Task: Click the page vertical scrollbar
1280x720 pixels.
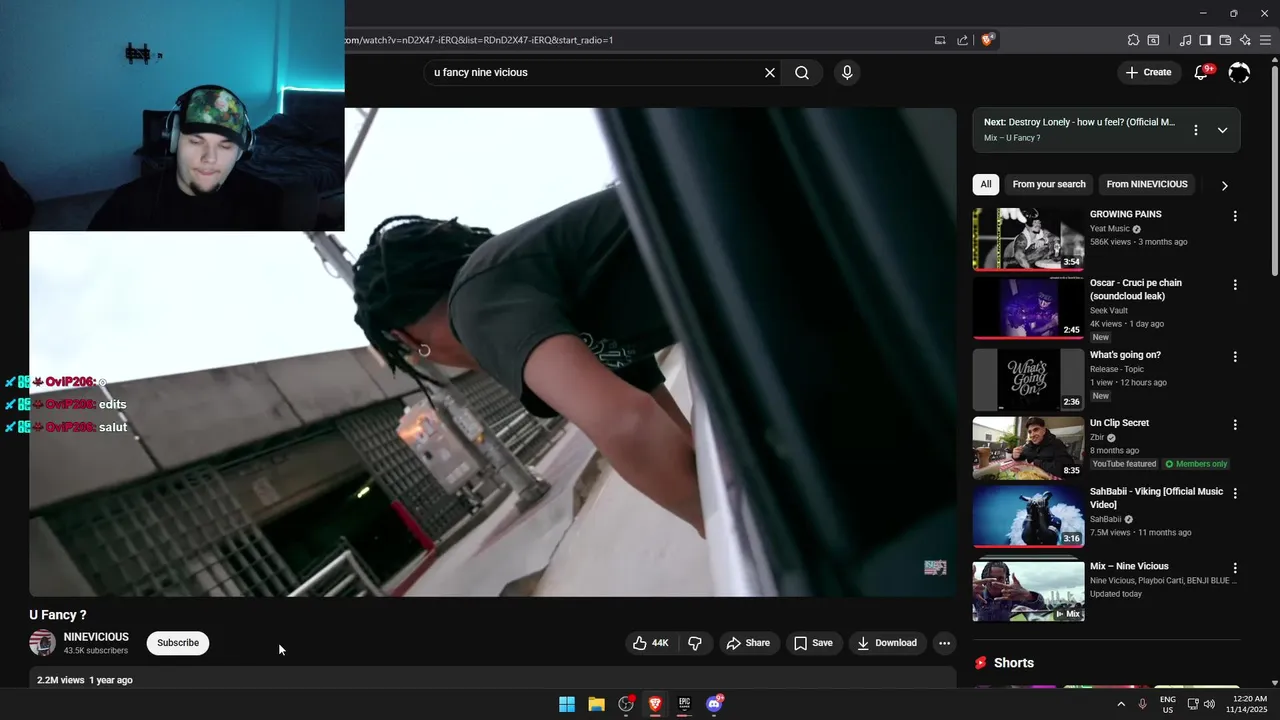Action: tap(1274, 170)
